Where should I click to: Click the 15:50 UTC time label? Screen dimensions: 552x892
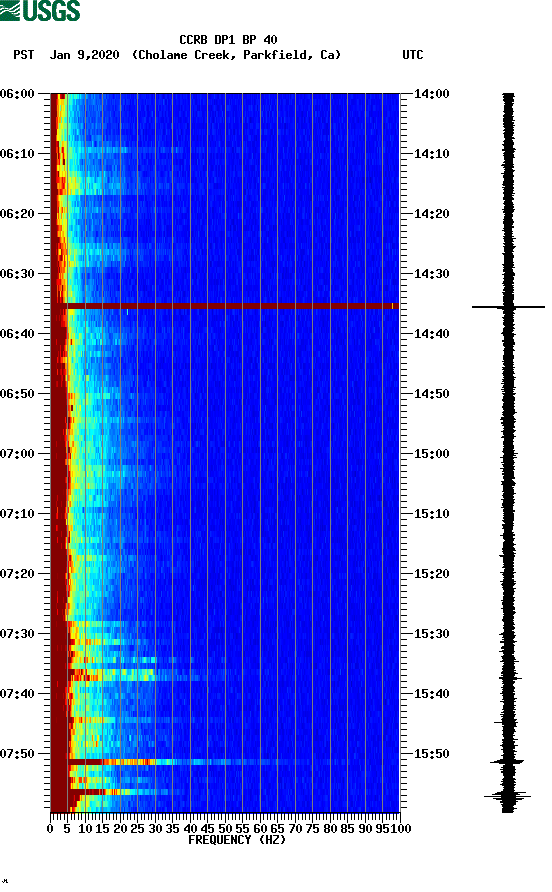pos(432,754)
